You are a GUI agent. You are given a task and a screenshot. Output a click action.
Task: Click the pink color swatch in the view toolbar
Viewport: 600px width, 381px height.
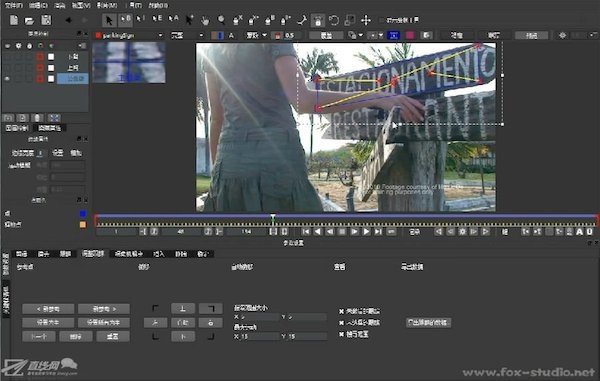[x=410, y=36]
